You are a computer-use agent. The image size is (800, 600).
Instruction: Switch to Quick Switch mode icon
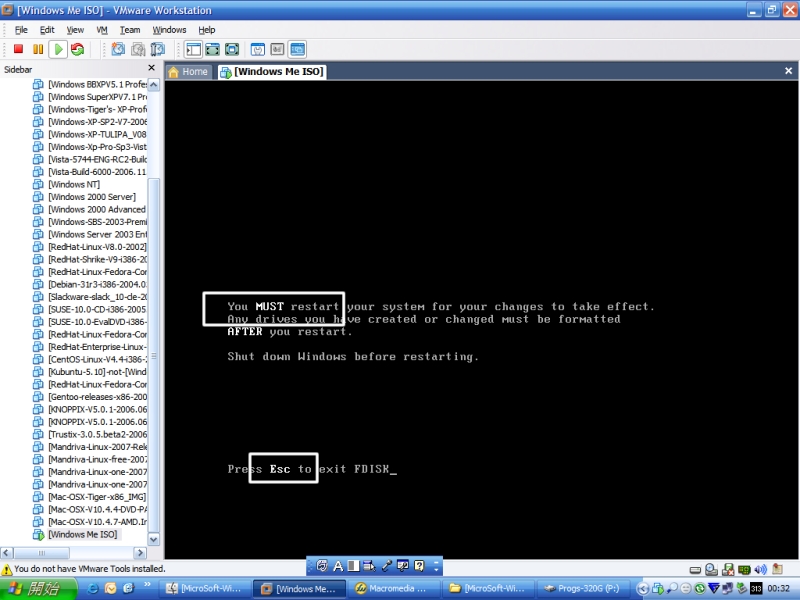[x=212, y=49]
